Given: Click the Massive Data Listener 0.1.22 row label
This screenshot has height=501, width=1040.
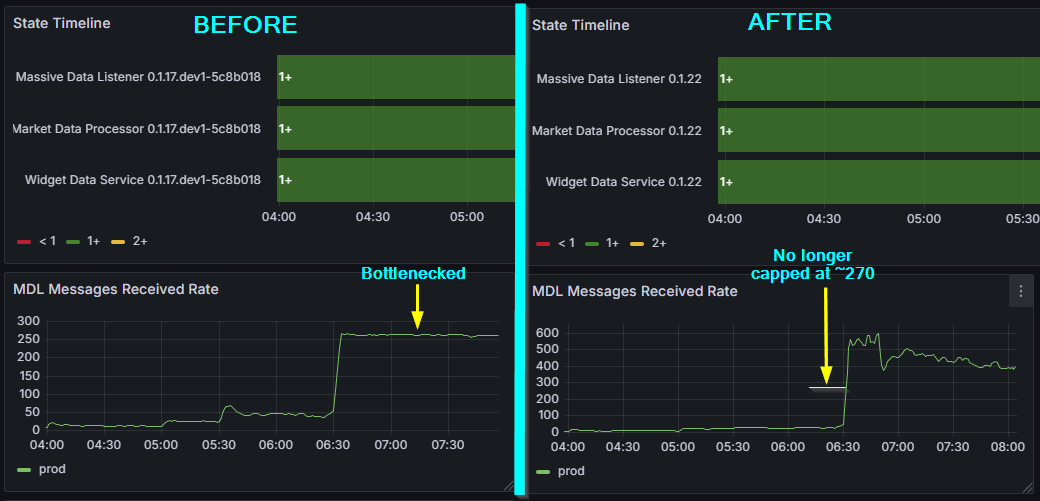Looking at the screenshot, I should (x=619, y=78).
